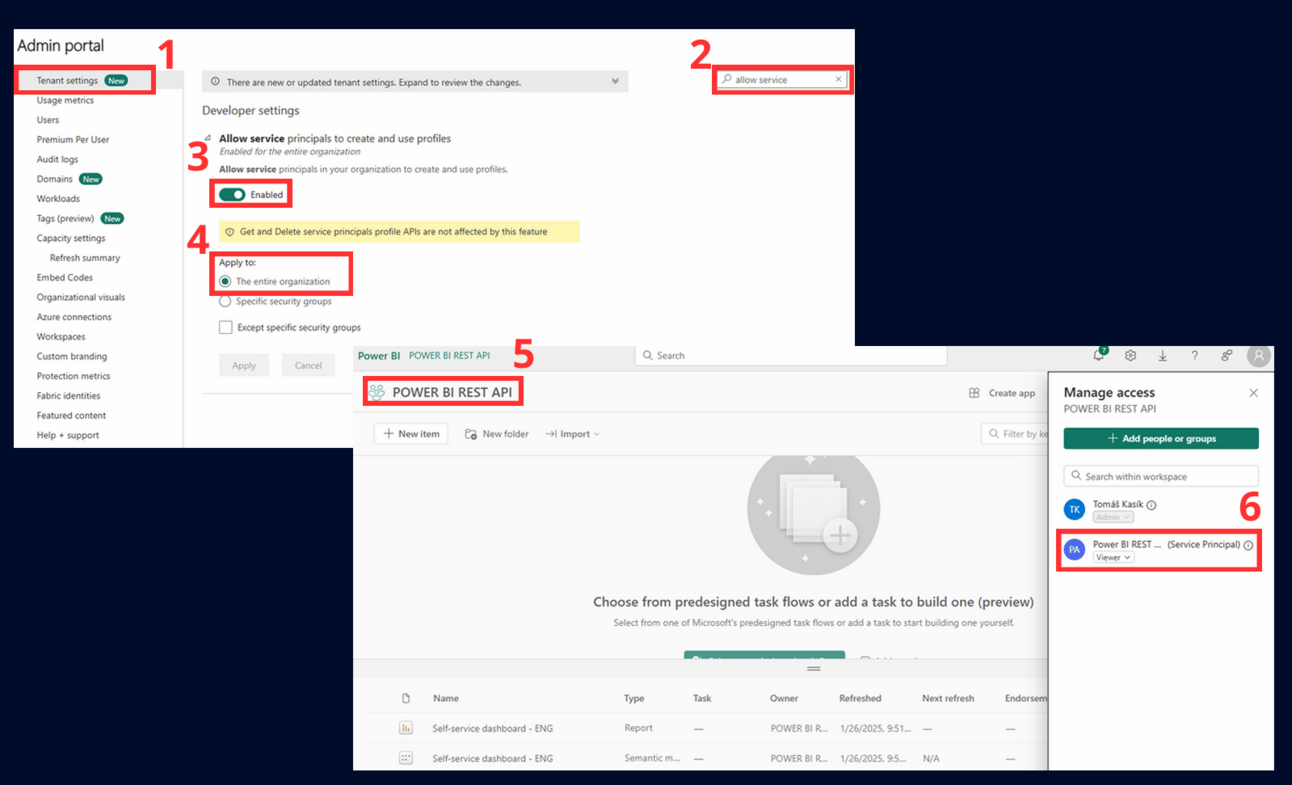Clear the allow service search text
Image resolution: width=1292 pixels, height=785 pixels.
pyautogui.click(x=838, y=79)
